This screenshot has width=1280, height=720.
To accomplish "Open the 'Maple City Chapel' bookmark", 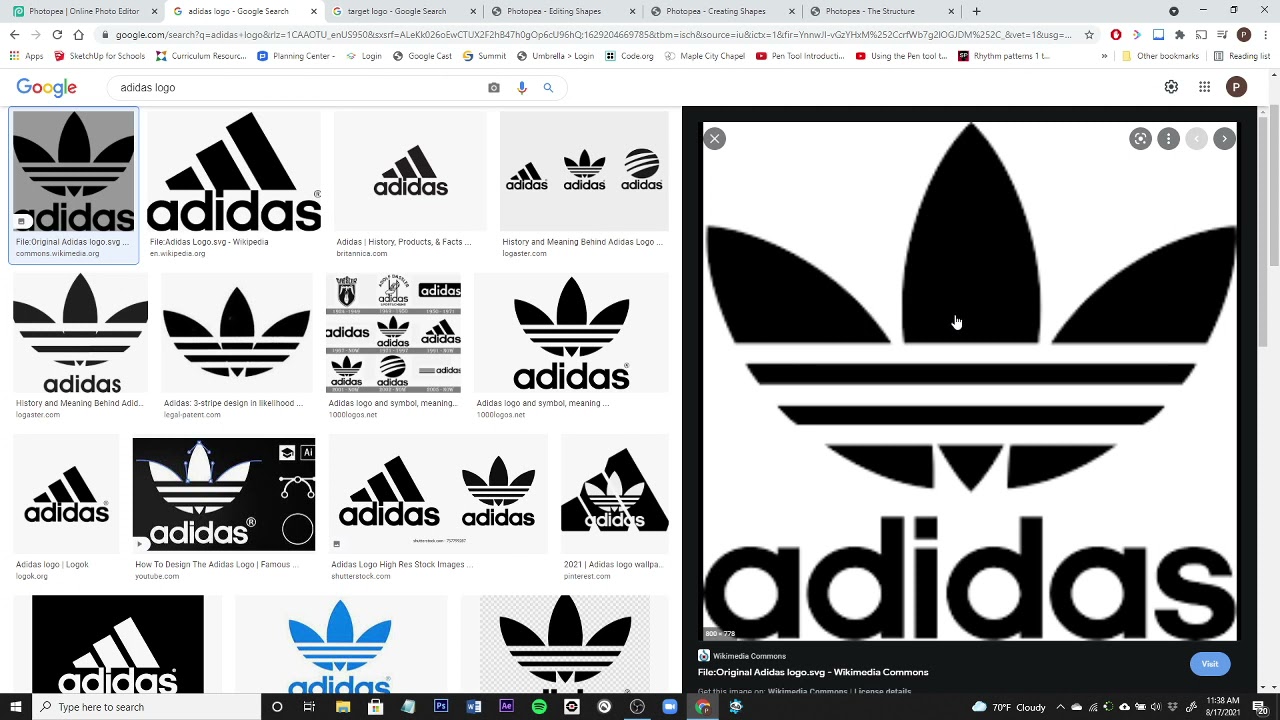I will tap(704, 56).
